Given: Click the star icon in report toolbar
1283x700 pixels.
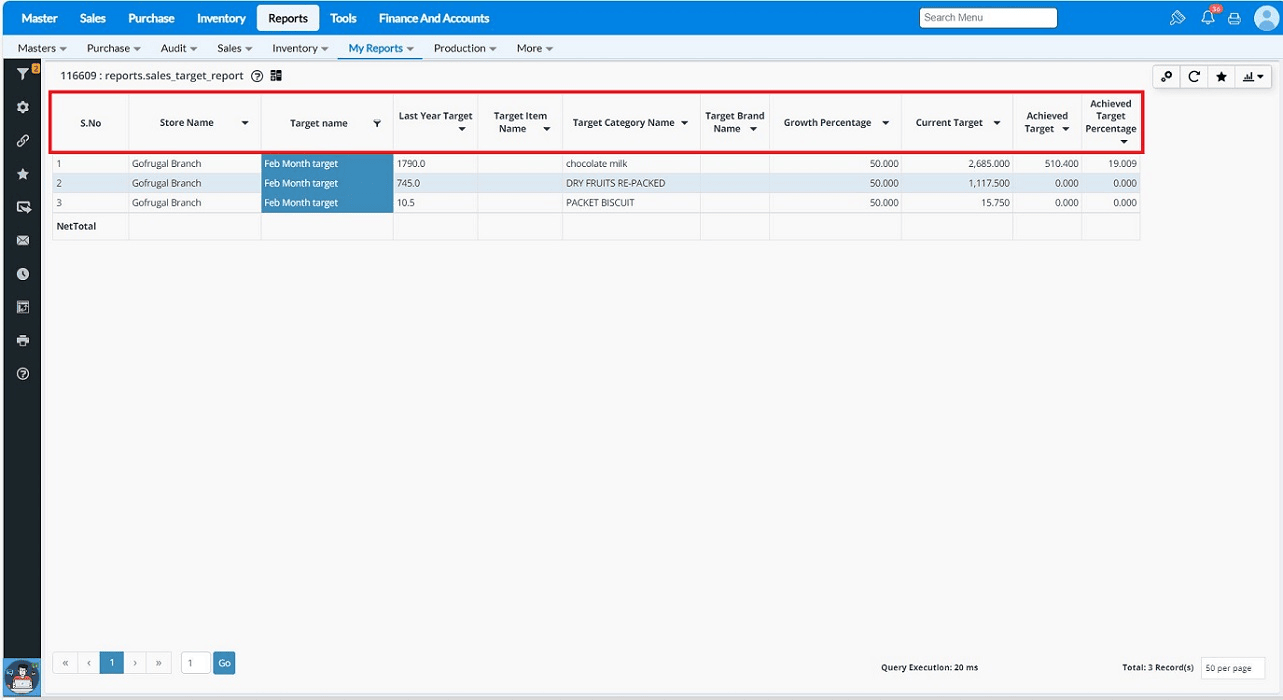Looking at the screenshot, I should 1221,77.
